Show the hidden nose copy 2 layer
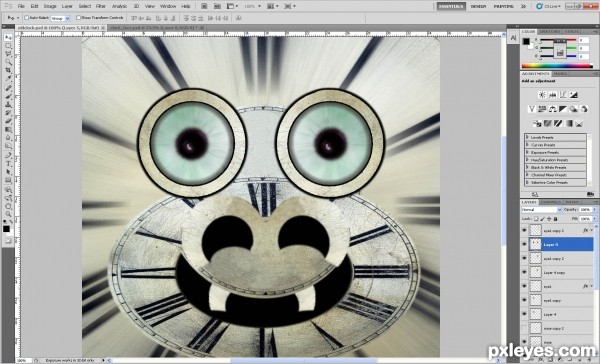This screenshot has width=600, height=364. pos(524,328)
